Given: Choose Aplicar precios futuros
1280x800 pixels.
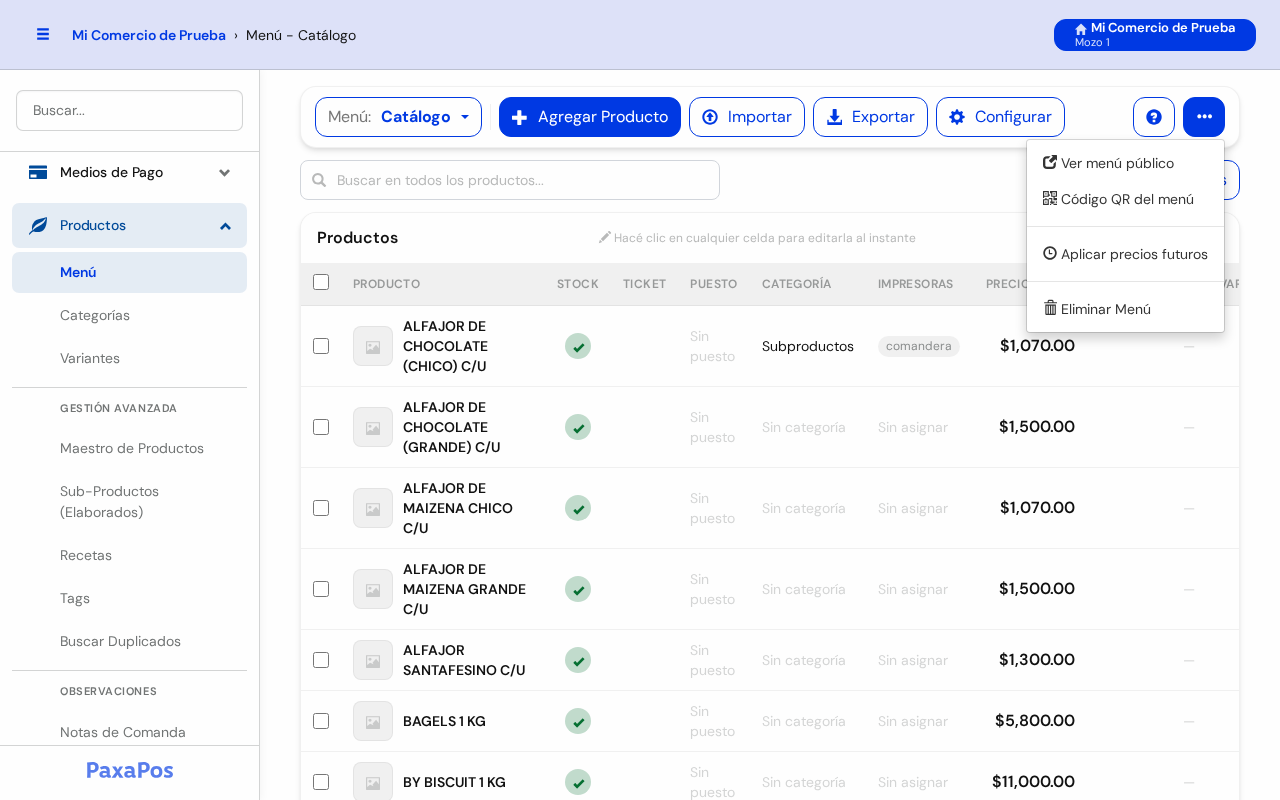Looking at the screenshot, I should pos(1125,254).
